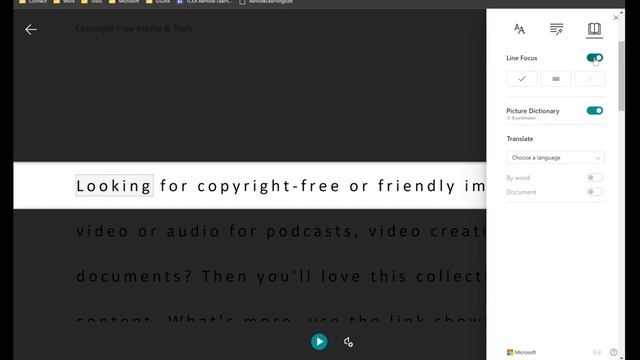Image resolution: width=640 pixels, height=360 pixels.
Task: Toggle translate By word switch
Action: point(594,178)
